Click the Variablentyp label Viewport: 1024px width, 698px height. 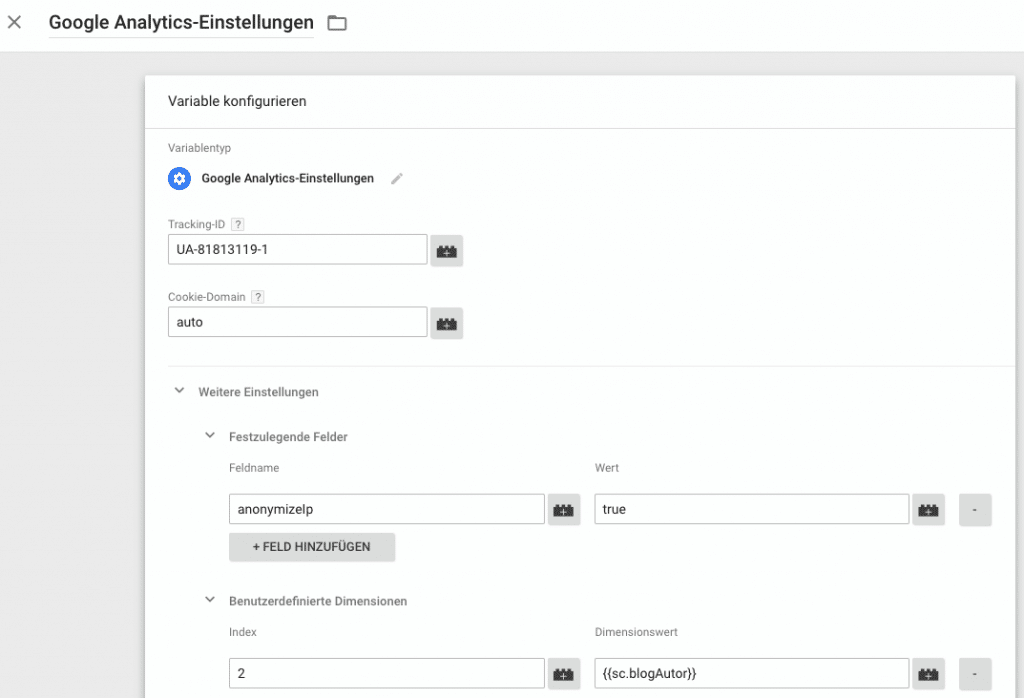[199, 148]
